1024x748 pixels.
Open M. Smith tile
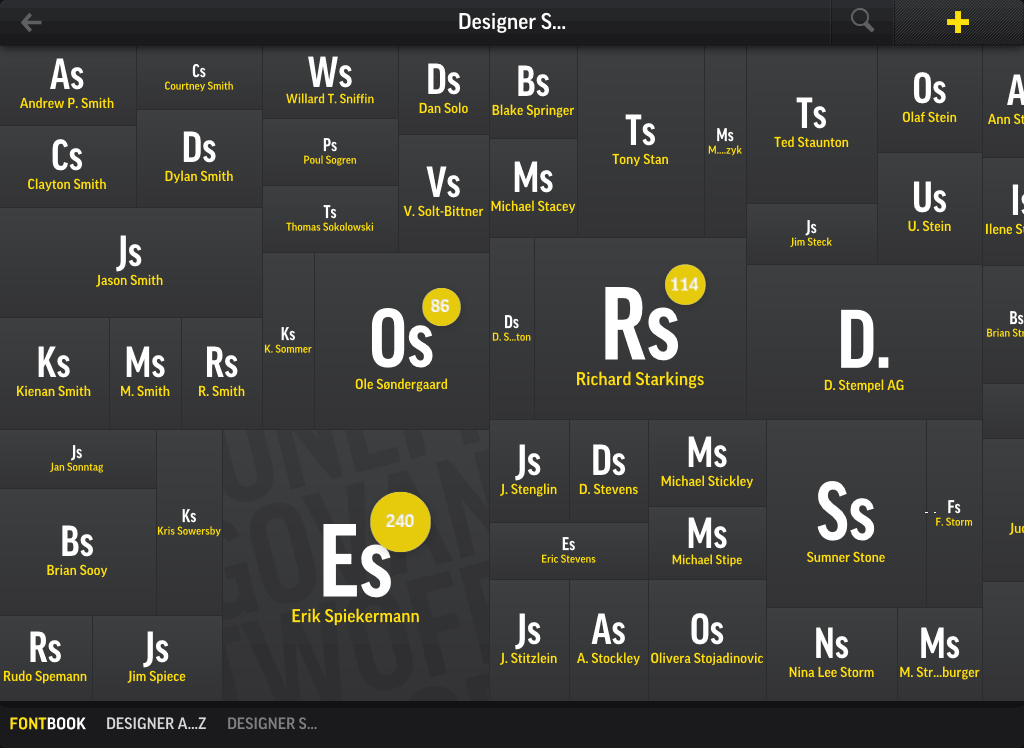[x=145, y=373]
